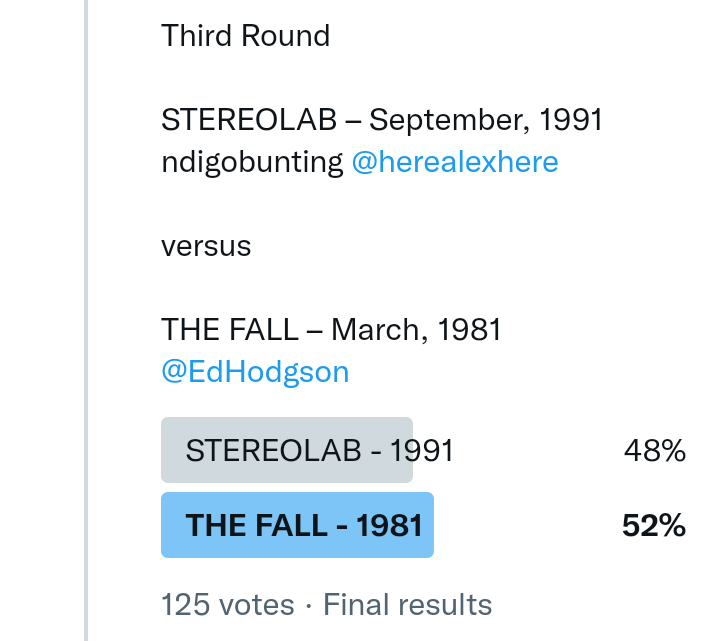Click the ndigobunting text
This screenshot has width=720, height=641.
[x=252, y=162]
